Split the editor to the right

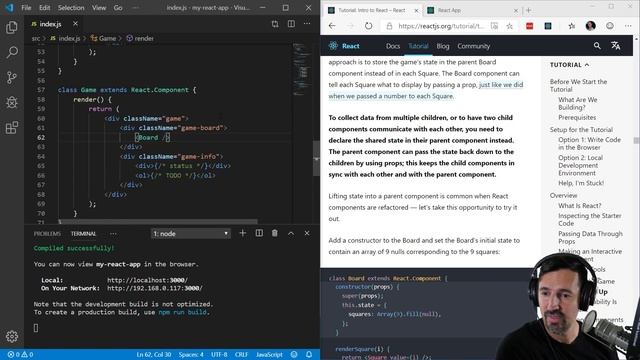click(291, 24)
